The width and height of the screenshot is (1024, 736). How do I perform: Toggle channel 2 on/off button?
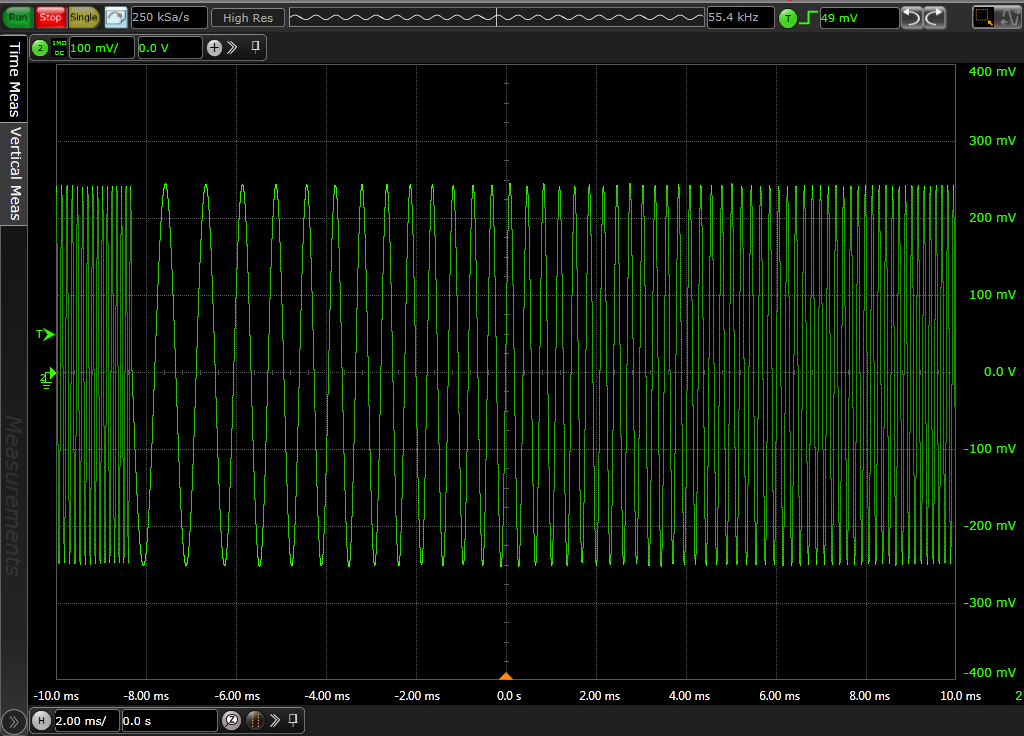(41, 48)
